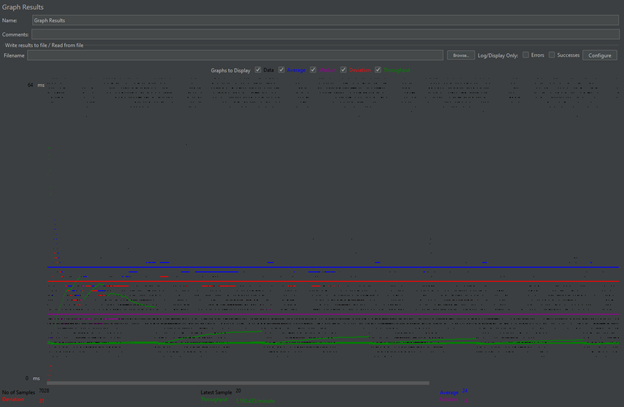Viewport: 624px width, 407px height.
Task: Click the '64 ms' axis label
Action: [x=36, y=85]
